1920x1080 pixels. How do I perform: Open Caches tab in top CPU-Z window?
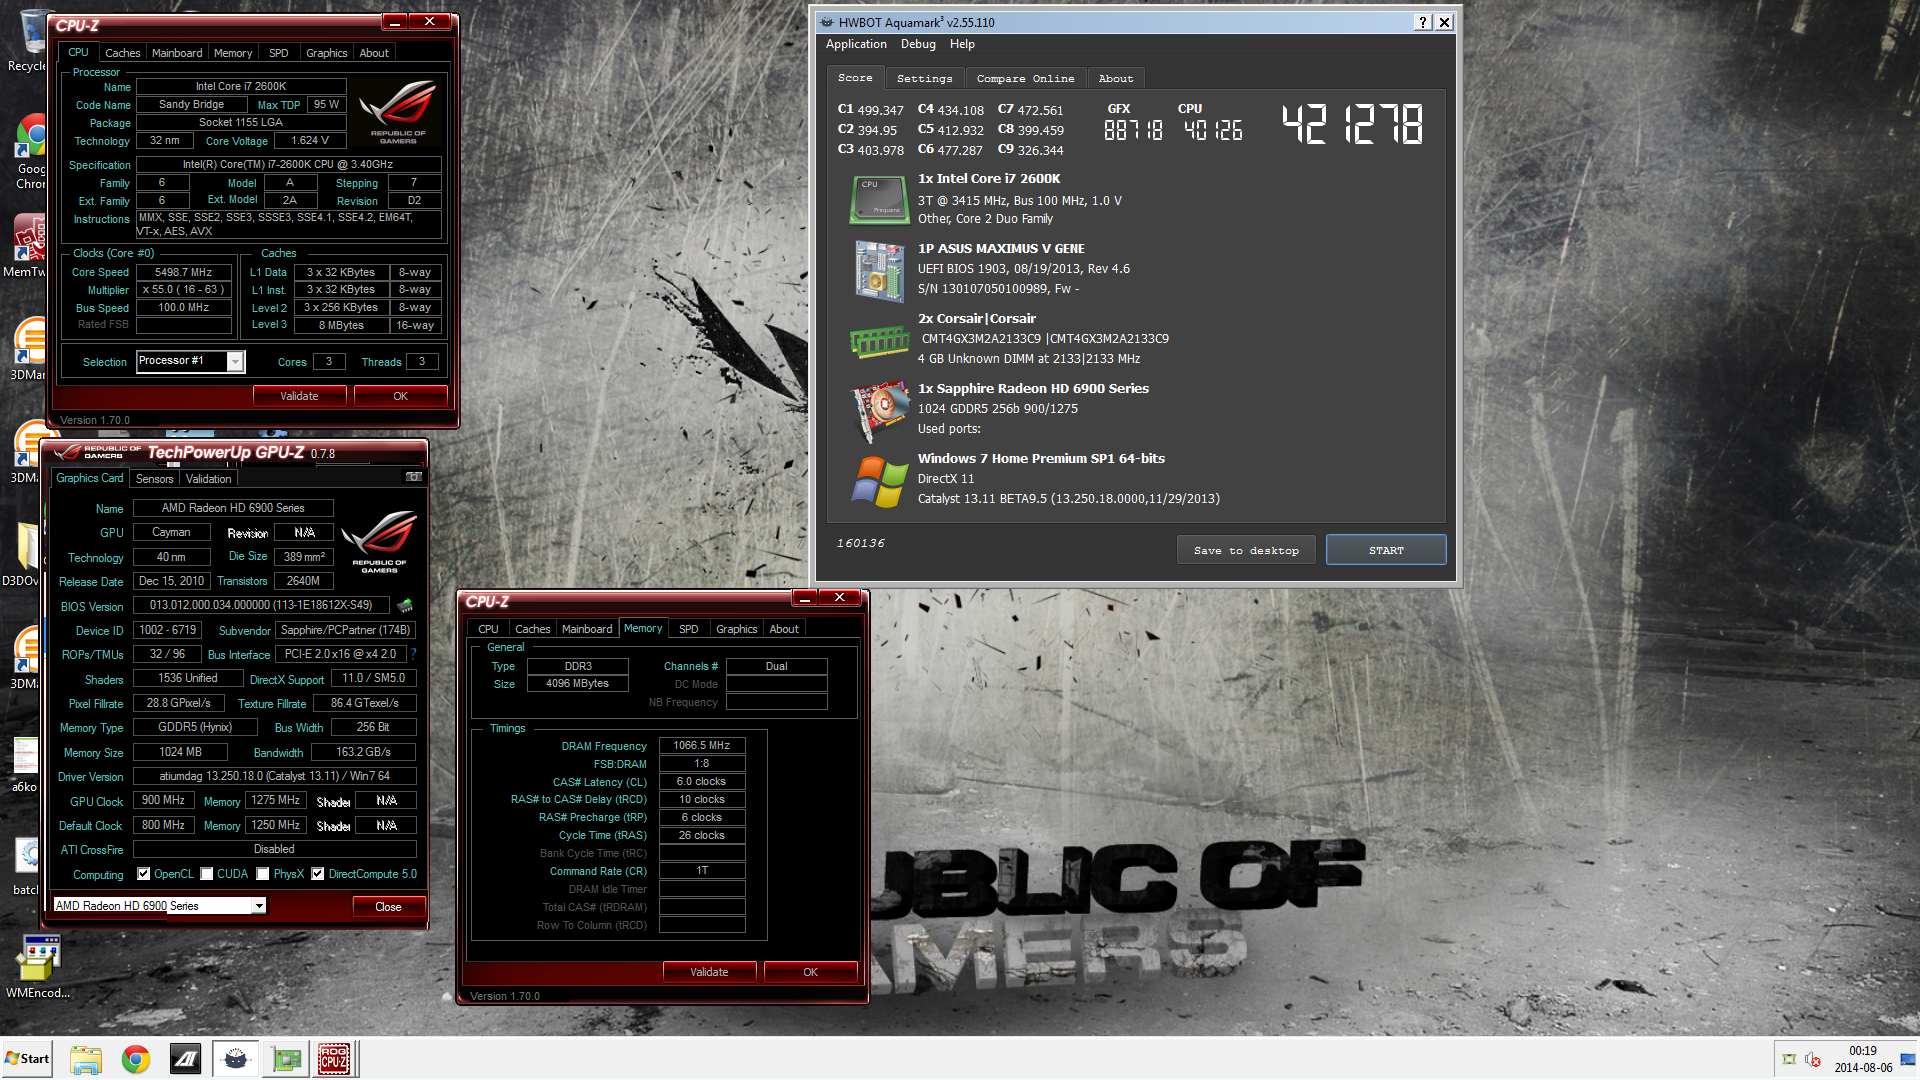click(x=122, y=53)
